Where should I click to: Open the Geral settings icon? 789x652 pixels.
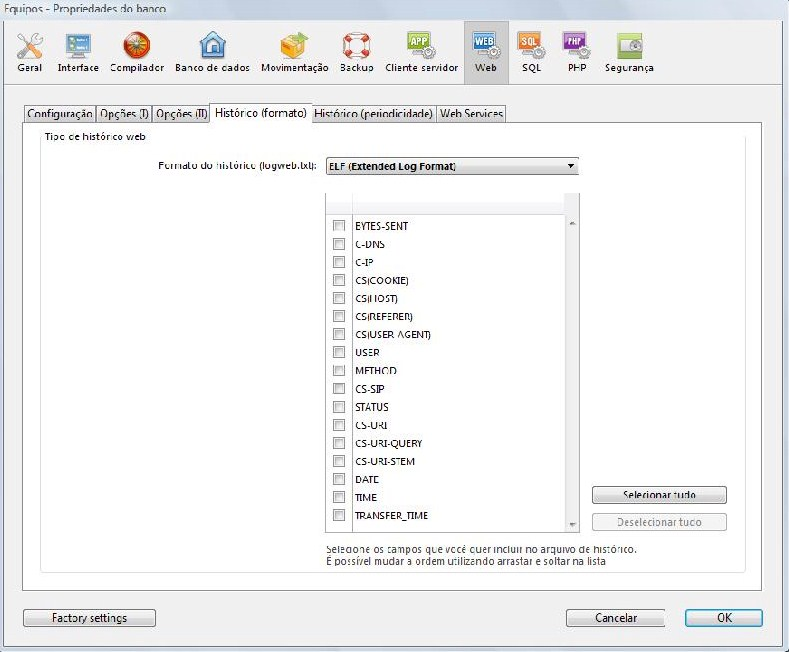click(30, 46)
